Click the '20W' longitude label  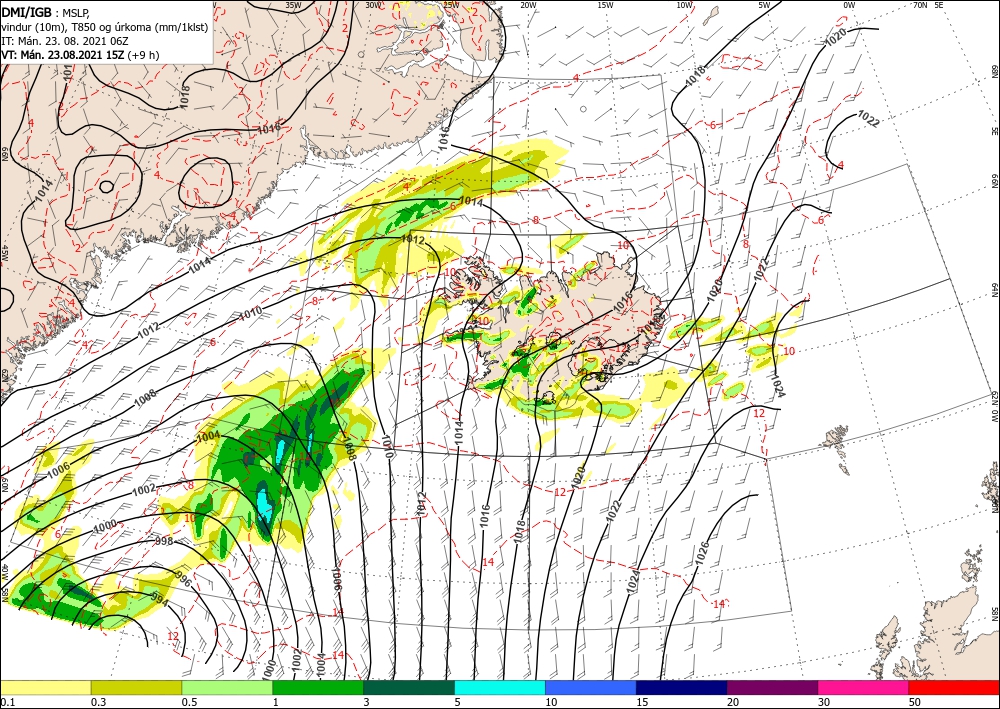pyautogui.click(x=528, y=5)
